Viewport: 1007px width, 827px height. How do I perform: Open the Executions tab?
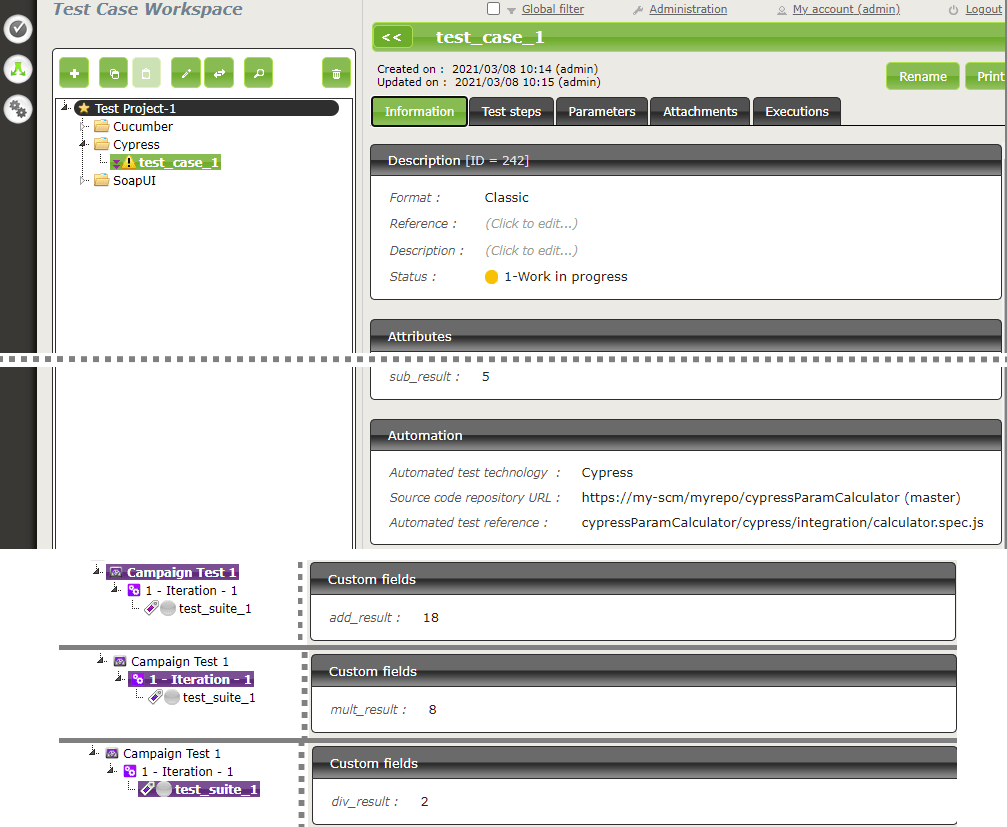[x=796, y=111]
